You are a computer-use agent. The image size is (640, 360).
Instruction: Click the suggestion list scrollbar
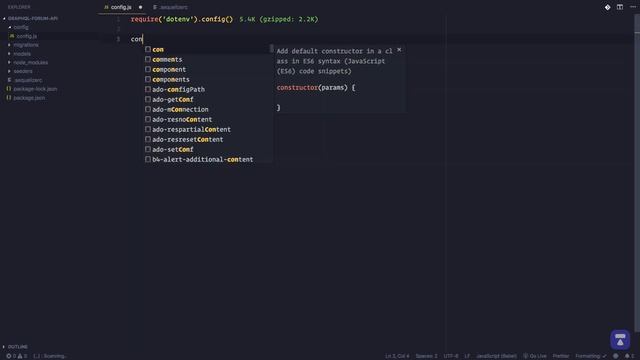[x=271, y=49]
